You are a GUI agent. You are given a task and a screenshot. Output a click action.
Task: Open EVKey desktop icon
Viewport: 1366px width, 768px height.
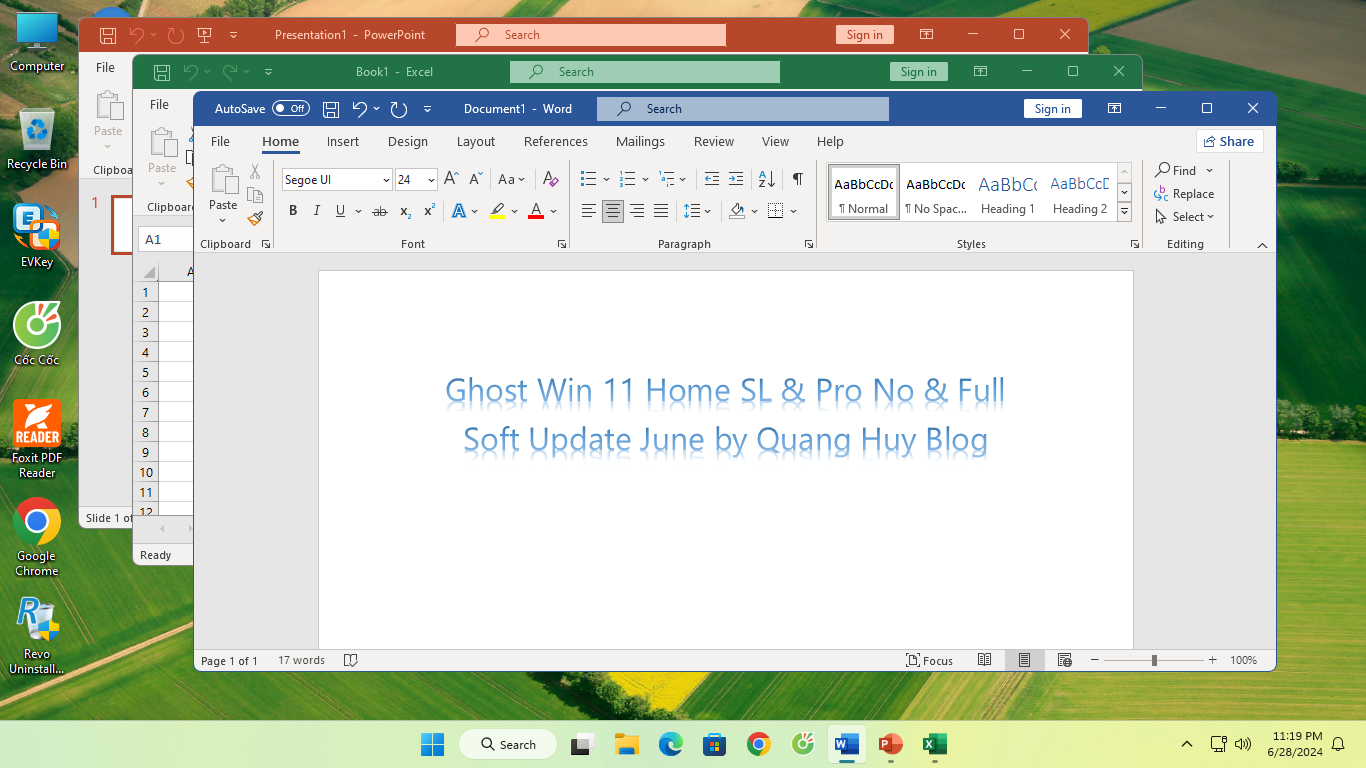coord(37,236)
